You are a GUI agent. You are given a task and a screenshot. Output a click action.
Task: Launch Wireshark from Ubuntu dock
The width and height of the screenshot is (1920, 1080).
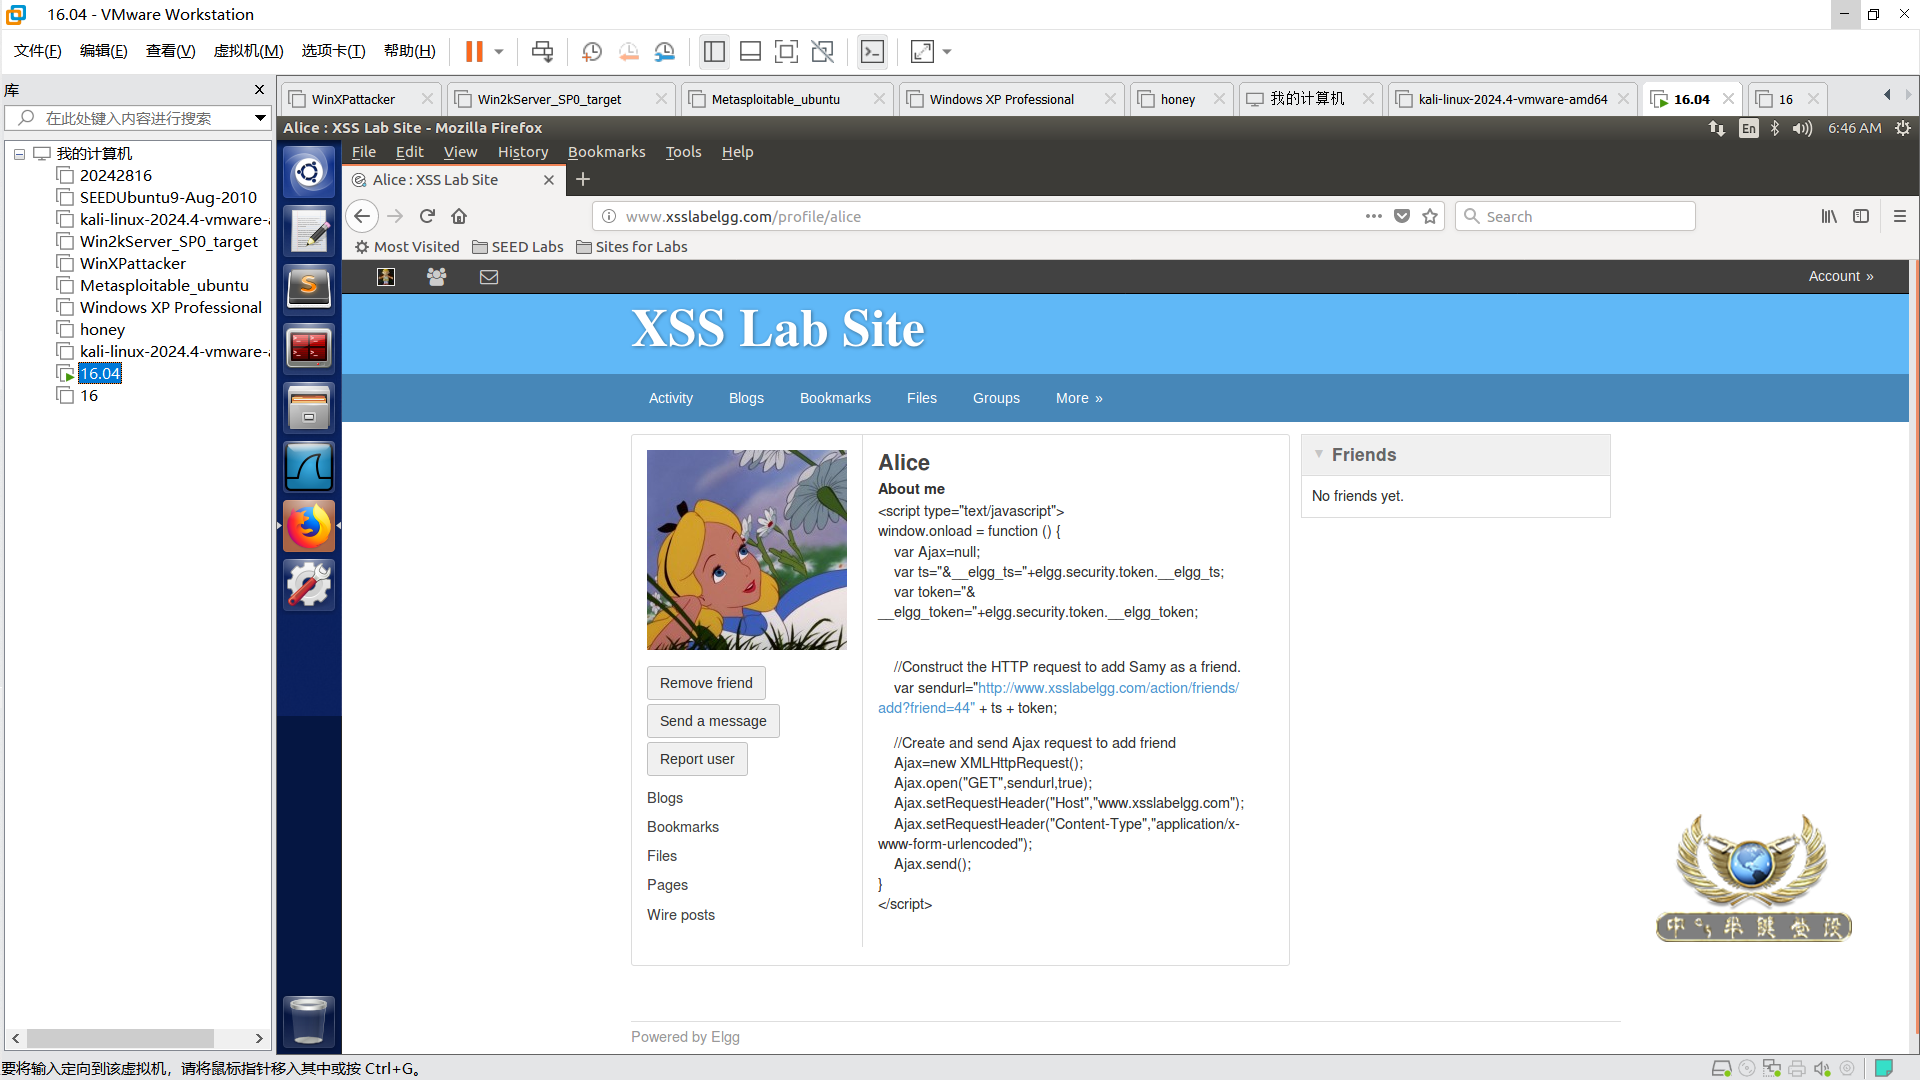pyautogui.click(x=309, y=467)
